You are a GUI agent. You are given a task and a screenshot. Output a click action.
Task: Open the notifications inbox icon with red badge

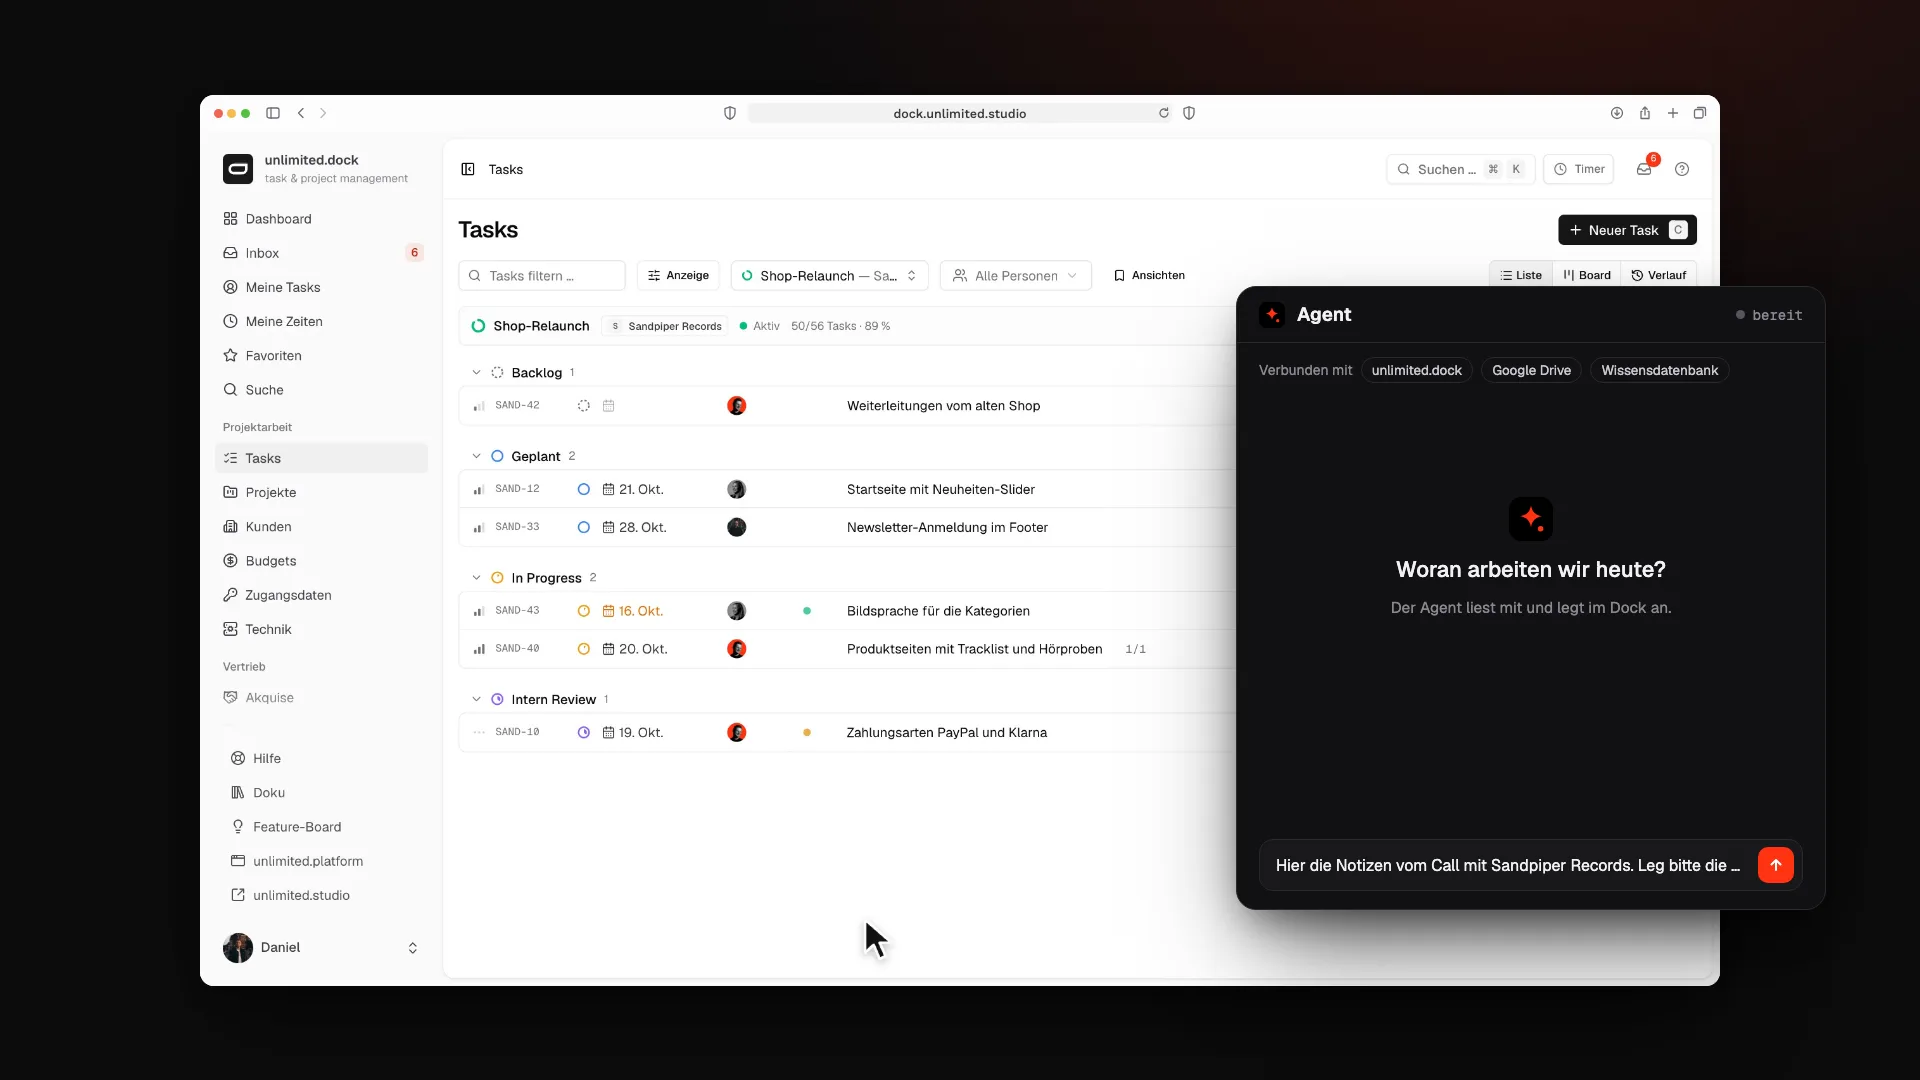pyautogui.click(x=1644, y=169)
